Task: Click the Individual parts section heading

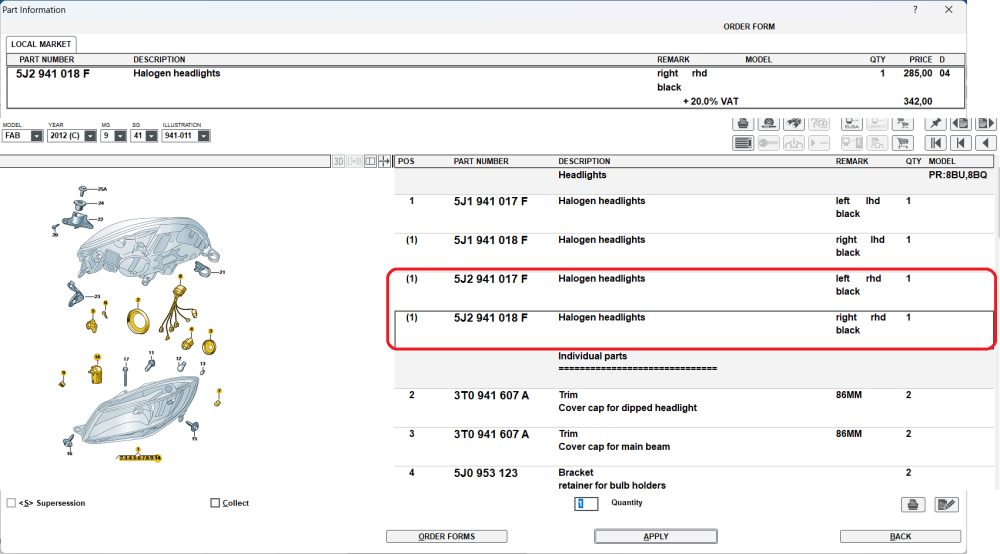Action: coord(592,356)
